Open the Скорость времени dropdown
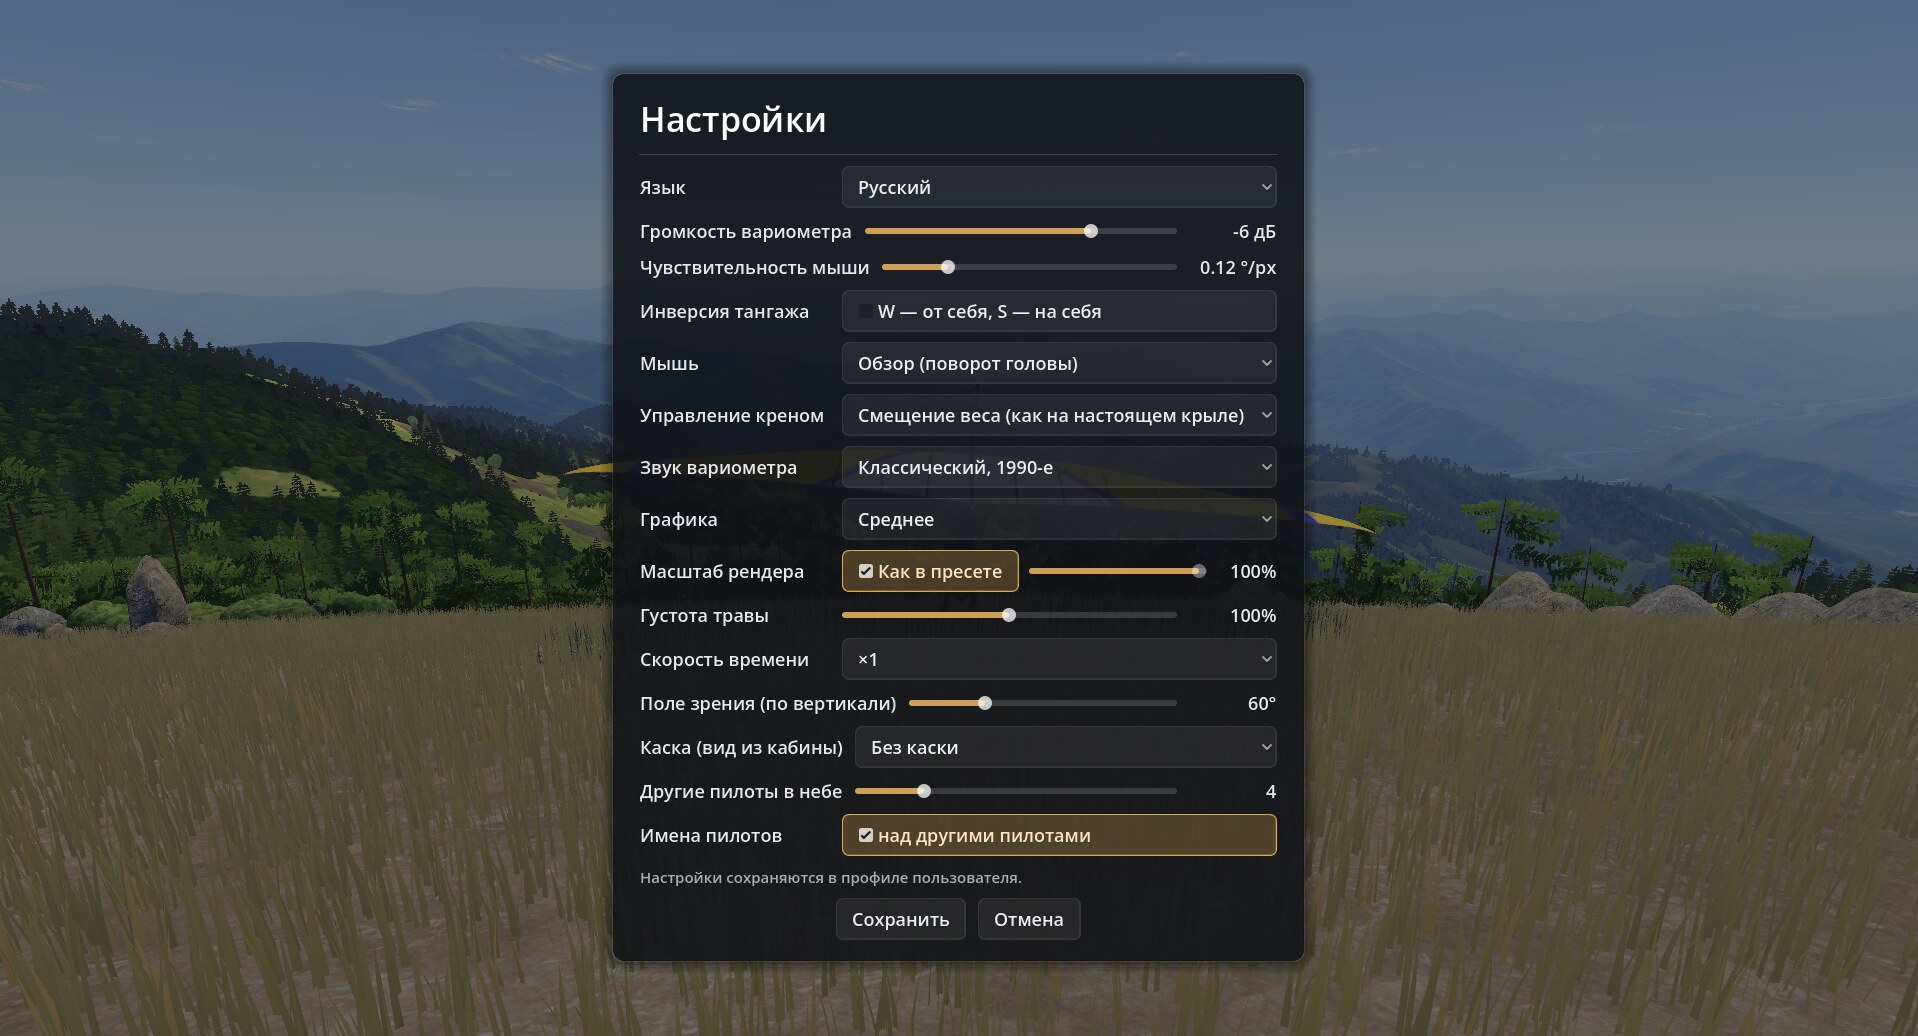The width and height of the screenshot is (1918, 1036). click(x=1059, y=659)
